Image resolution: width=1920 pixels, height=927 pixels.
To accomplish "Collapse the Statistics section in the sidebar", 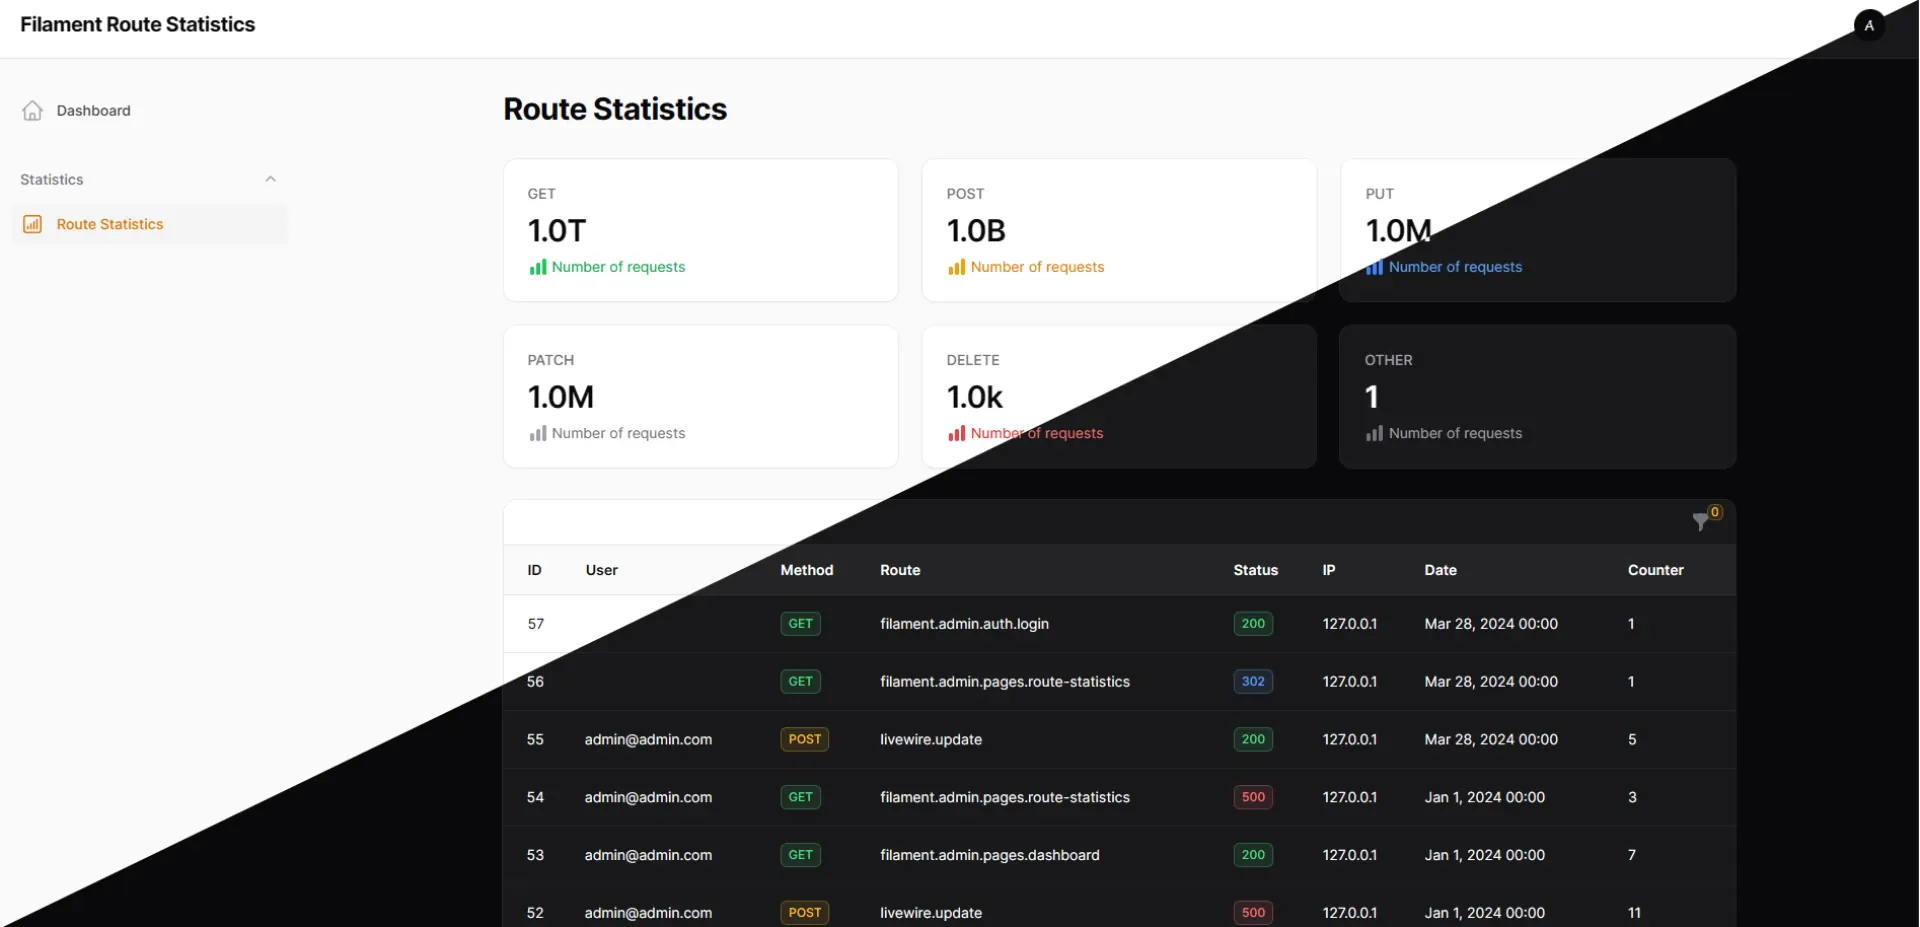I will [x=270, y=179].
